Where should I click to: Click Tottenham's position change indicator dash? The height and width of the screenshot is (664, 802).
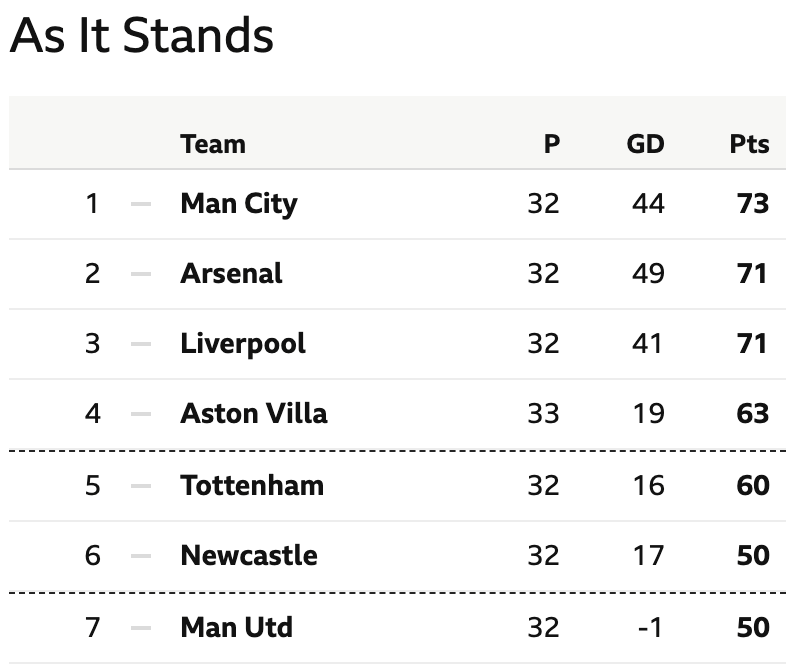[141, 485]
